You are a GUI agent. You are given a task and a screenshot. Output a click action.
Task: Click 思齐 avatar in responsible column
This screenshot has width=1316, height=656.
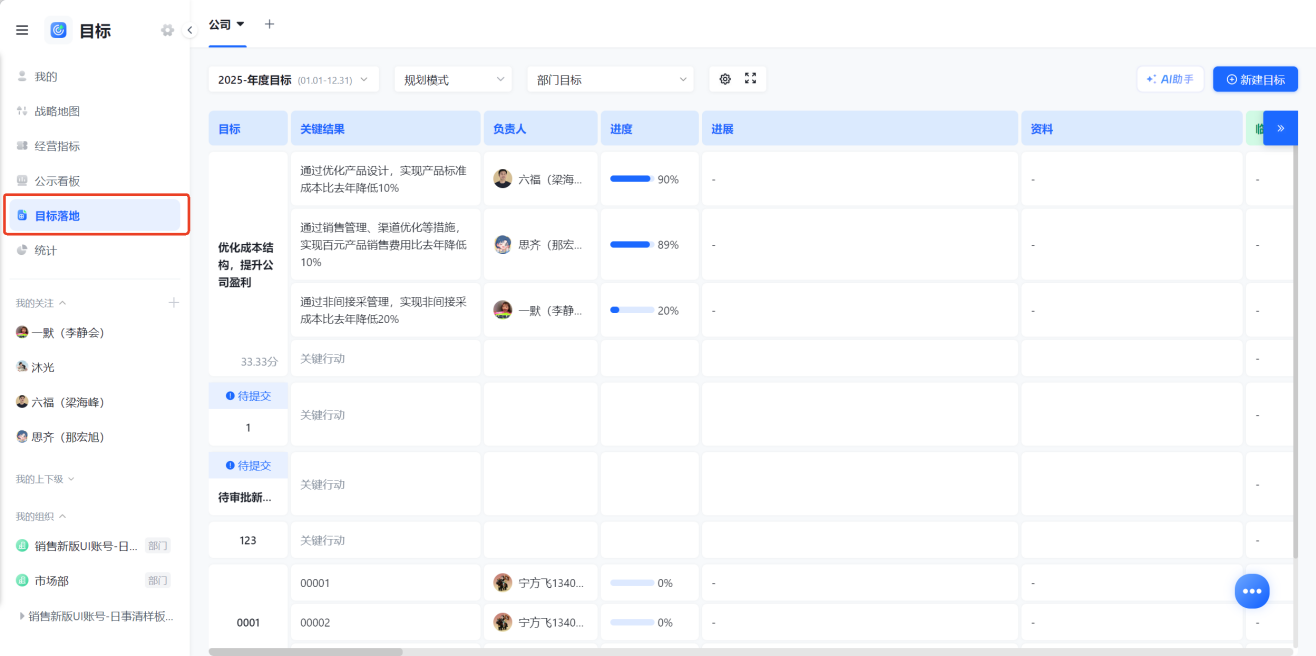(x=503, y=244)
